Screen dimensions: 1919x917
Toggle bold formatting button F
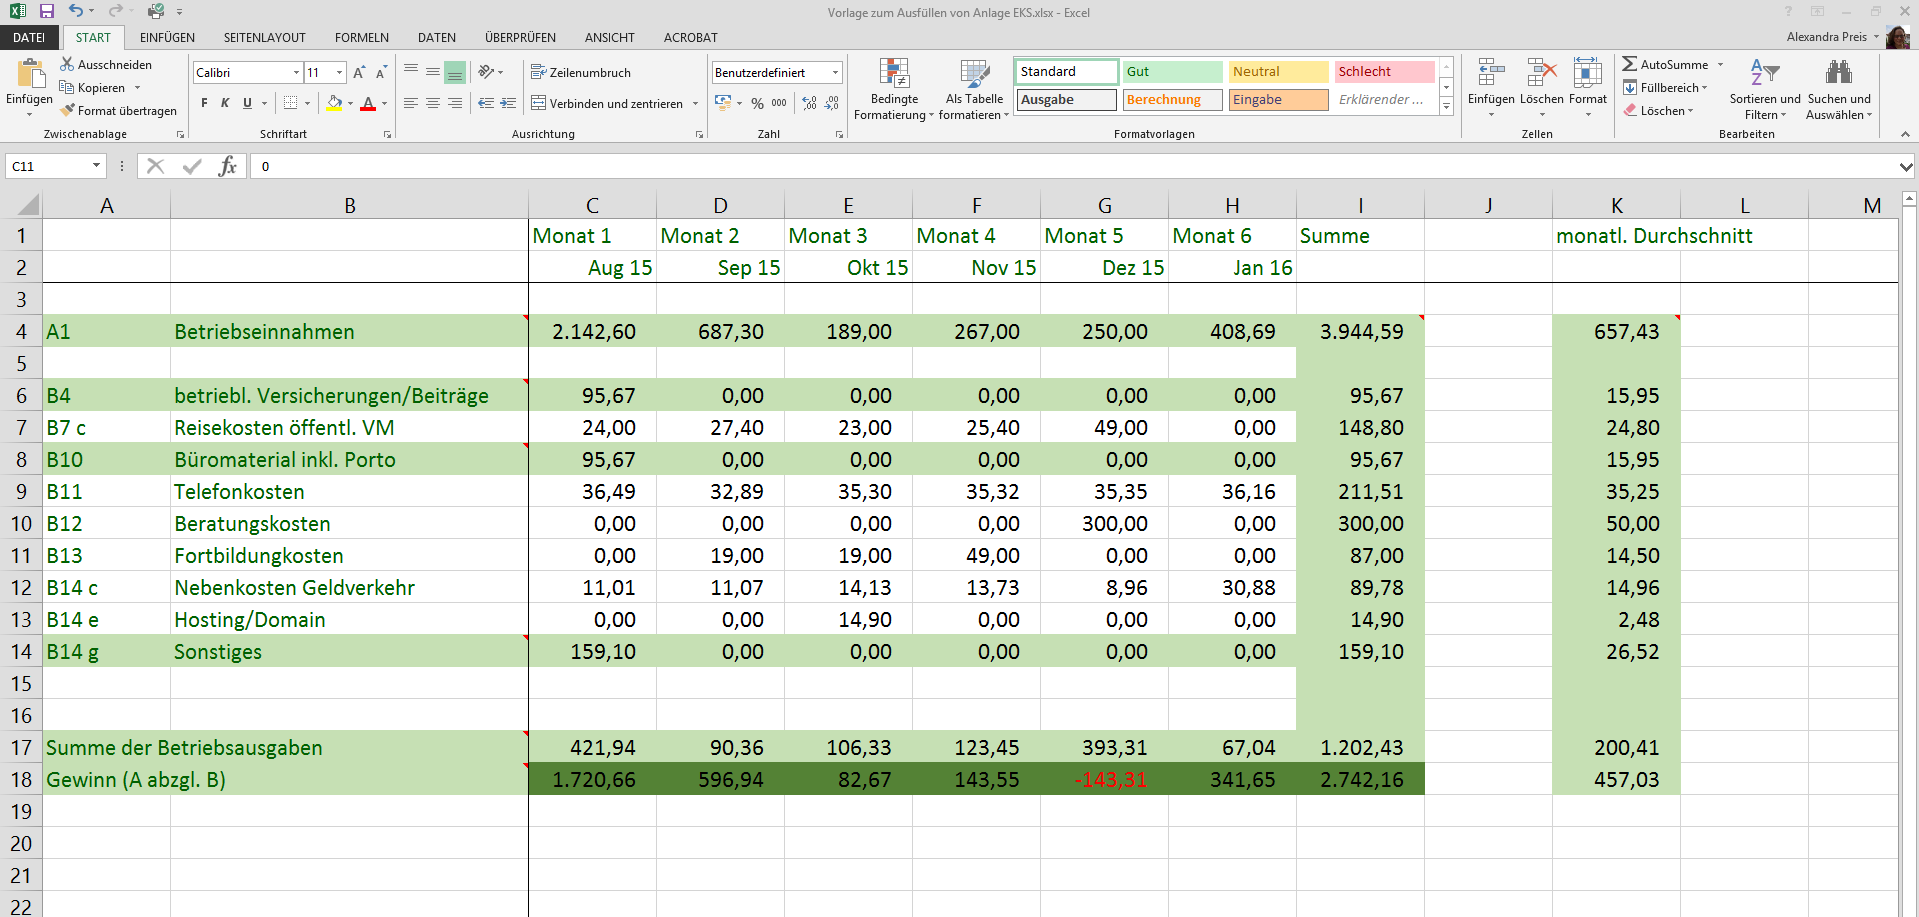tap(204, 103)
